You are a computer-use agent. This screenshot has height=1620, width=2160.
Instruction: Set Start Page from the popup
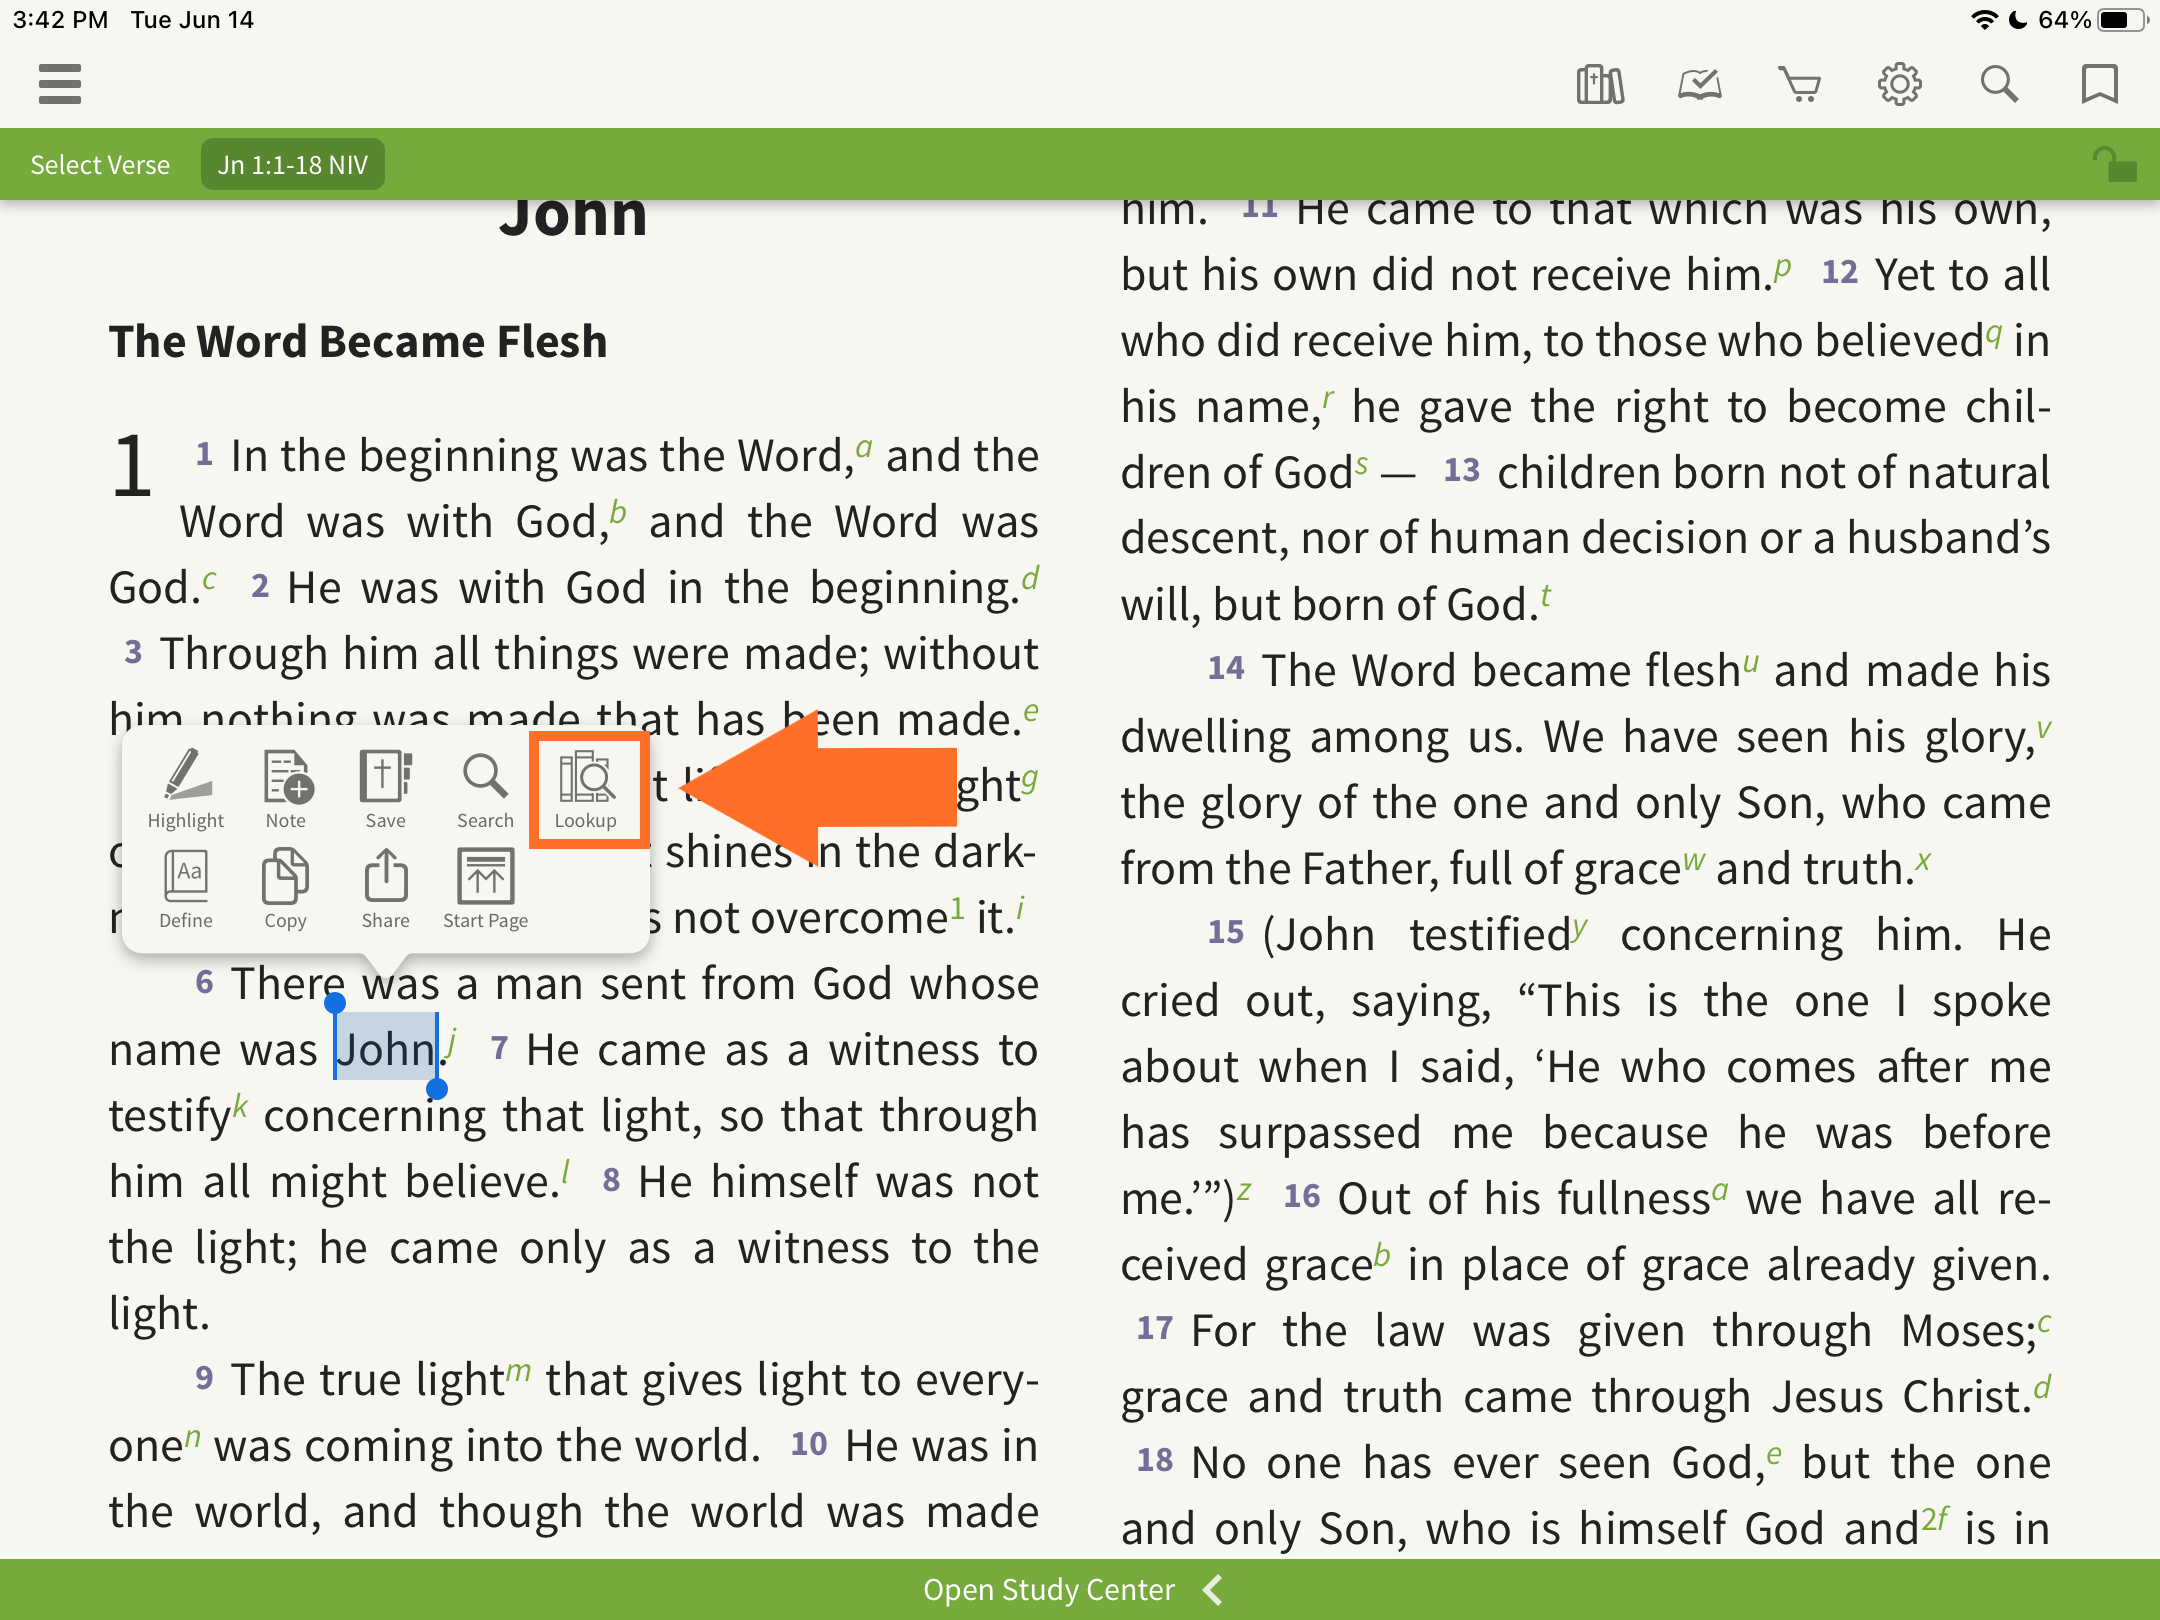click(486, 889)
